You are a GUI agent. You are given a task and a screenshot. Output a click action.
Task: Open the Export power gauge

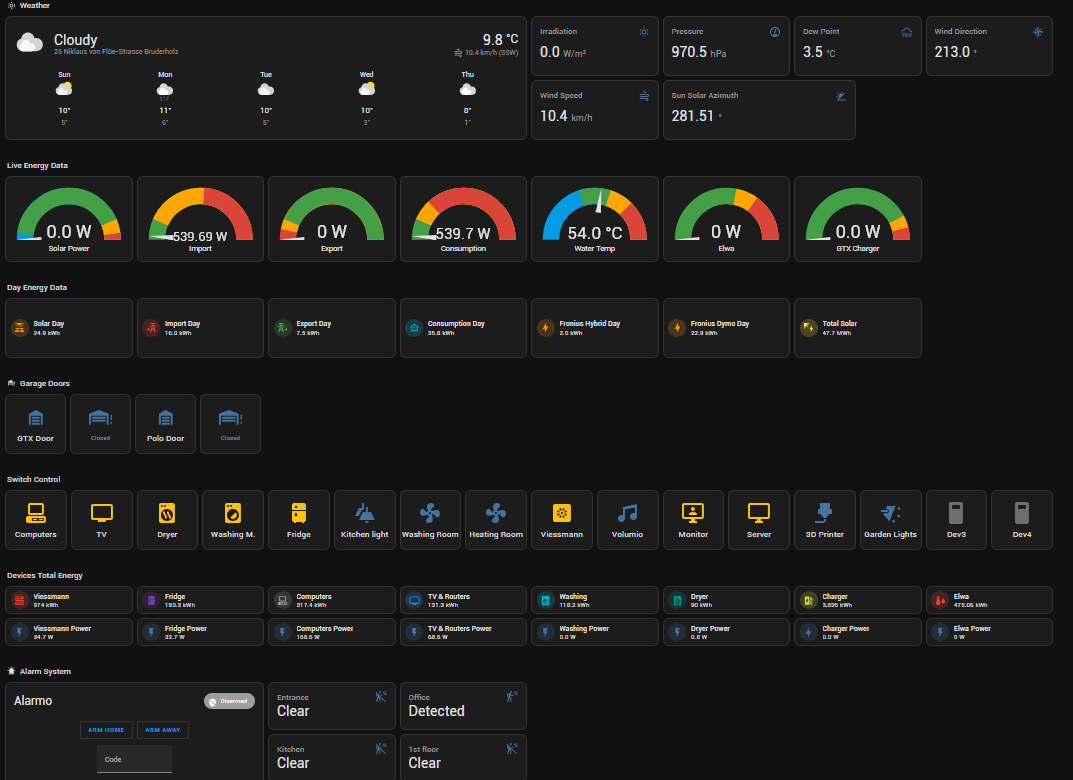point(332,219)
